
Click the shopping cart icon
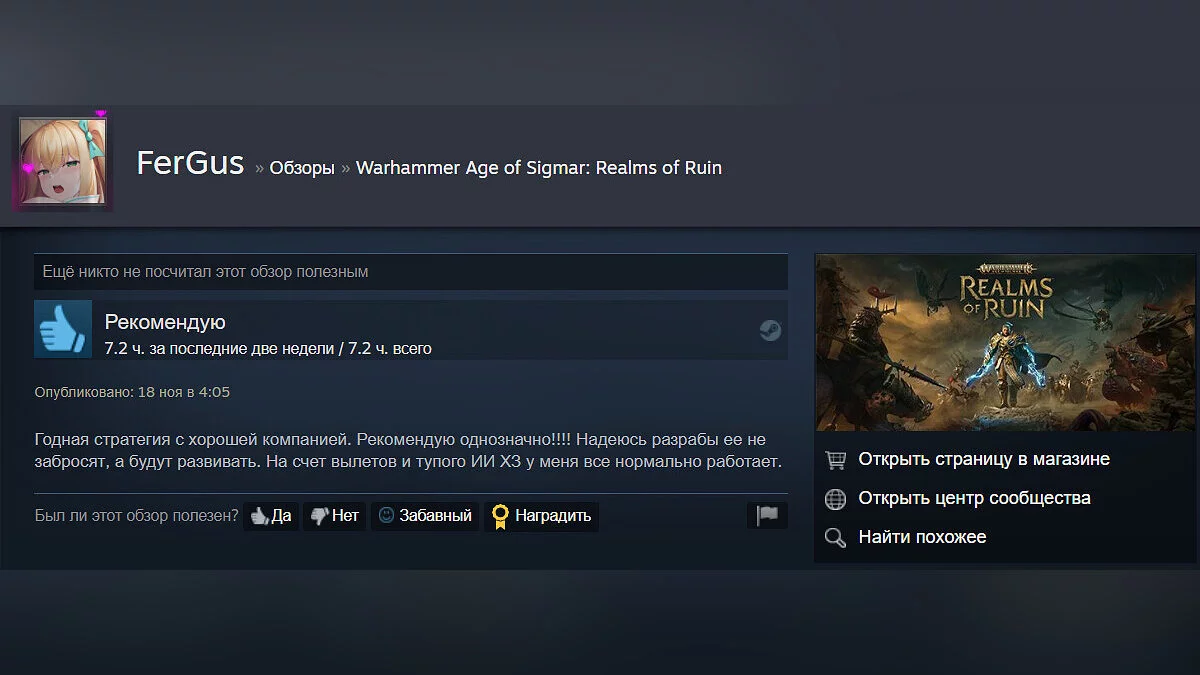coord(835,460)
